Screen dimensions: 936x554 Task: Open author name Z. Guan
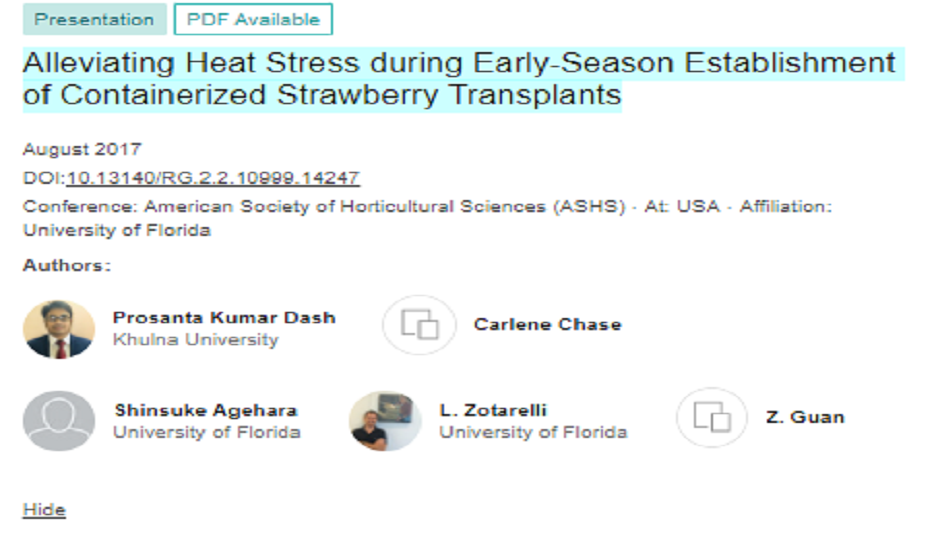click(x=805, y=417)
